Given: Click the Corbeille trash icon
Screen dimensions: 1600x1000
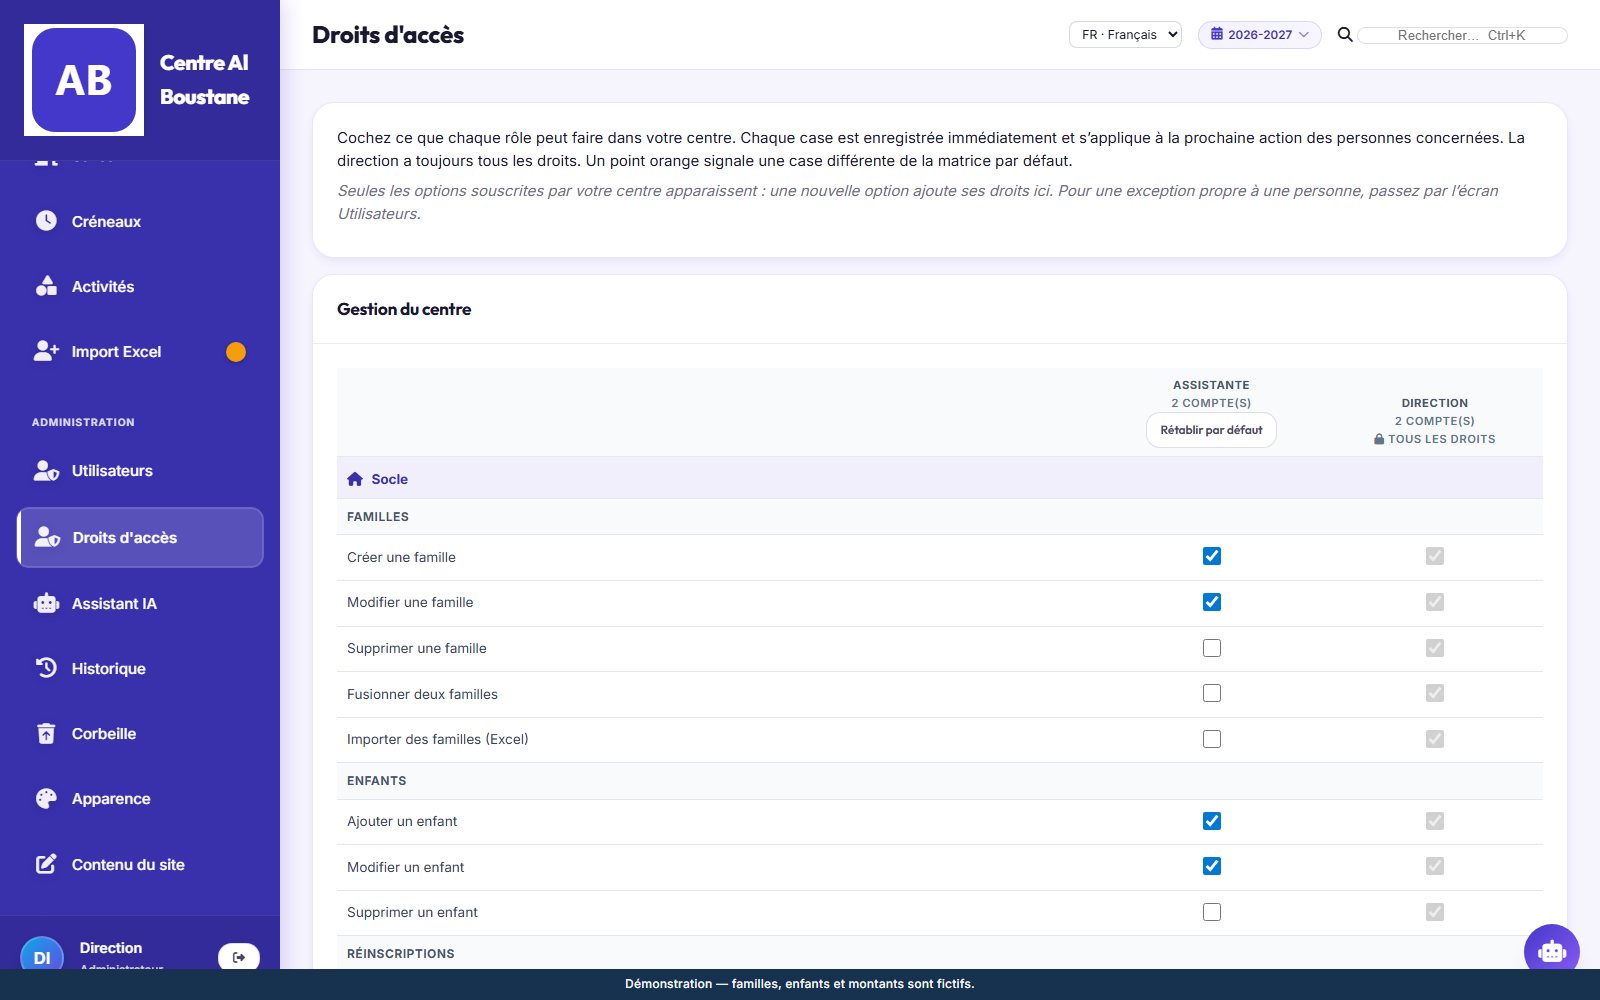Looking at the screenshot, I should coord(46,733).
